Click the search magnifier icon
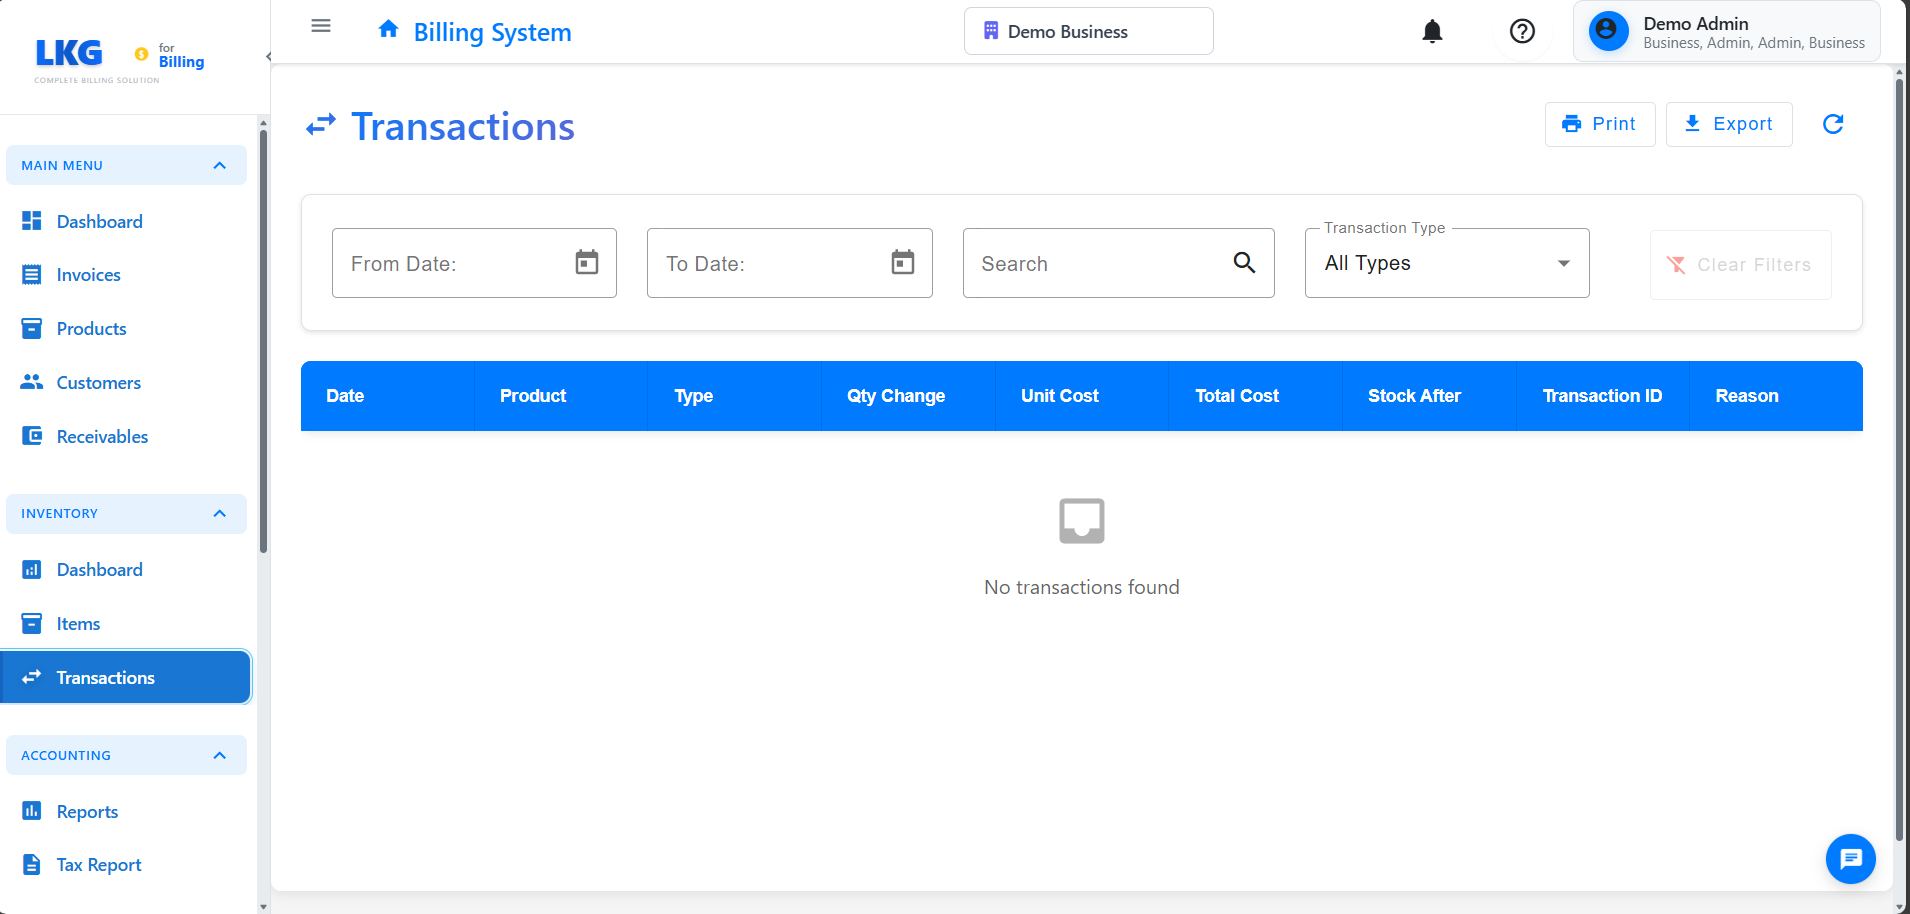Image resolution: width=1910 pixels, height=914 pixels. point(1244,263)
